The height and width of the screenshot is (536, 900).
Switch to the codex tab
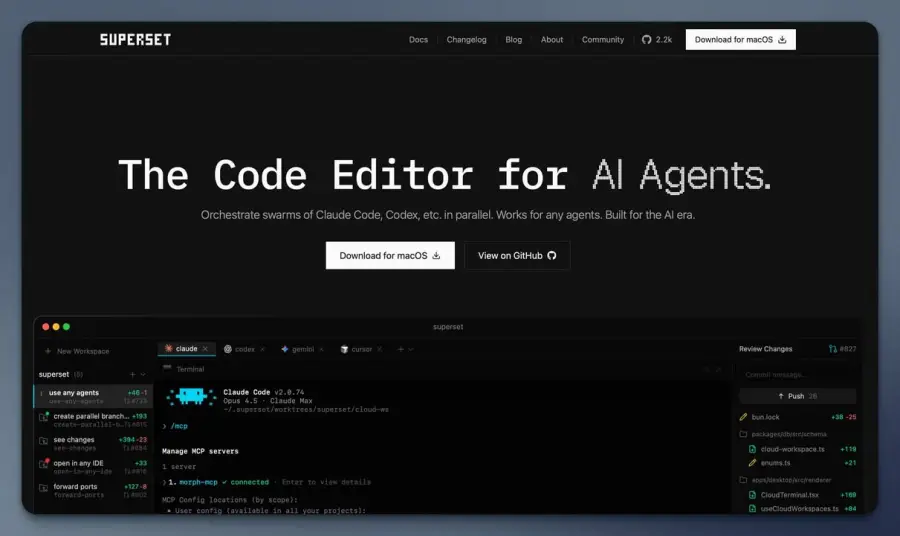[x=245, y=349]
